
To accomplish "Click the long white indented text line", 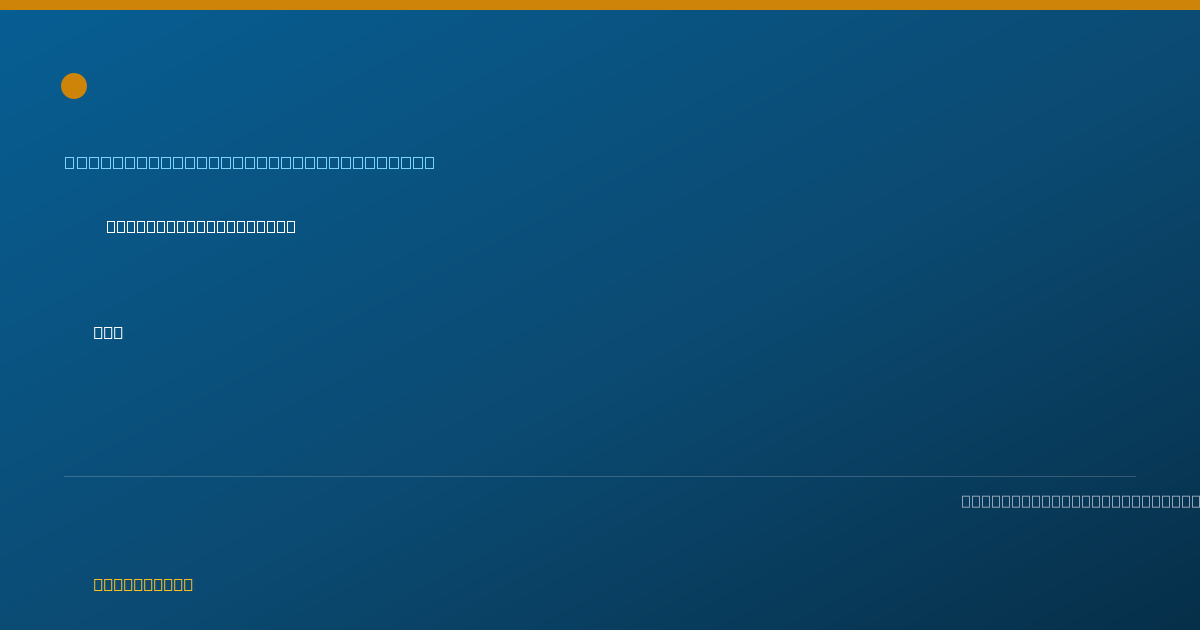I will click(x=201, y=226).
